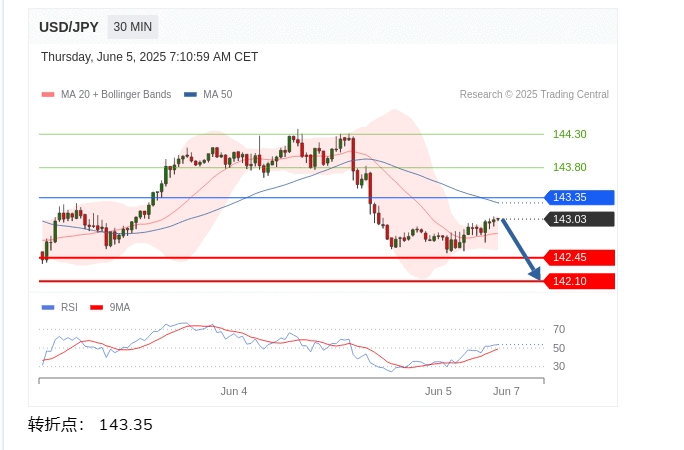Click the 9MA red legend swatch
The width and height of the screenshot is (684, 450).
point(96,307)
